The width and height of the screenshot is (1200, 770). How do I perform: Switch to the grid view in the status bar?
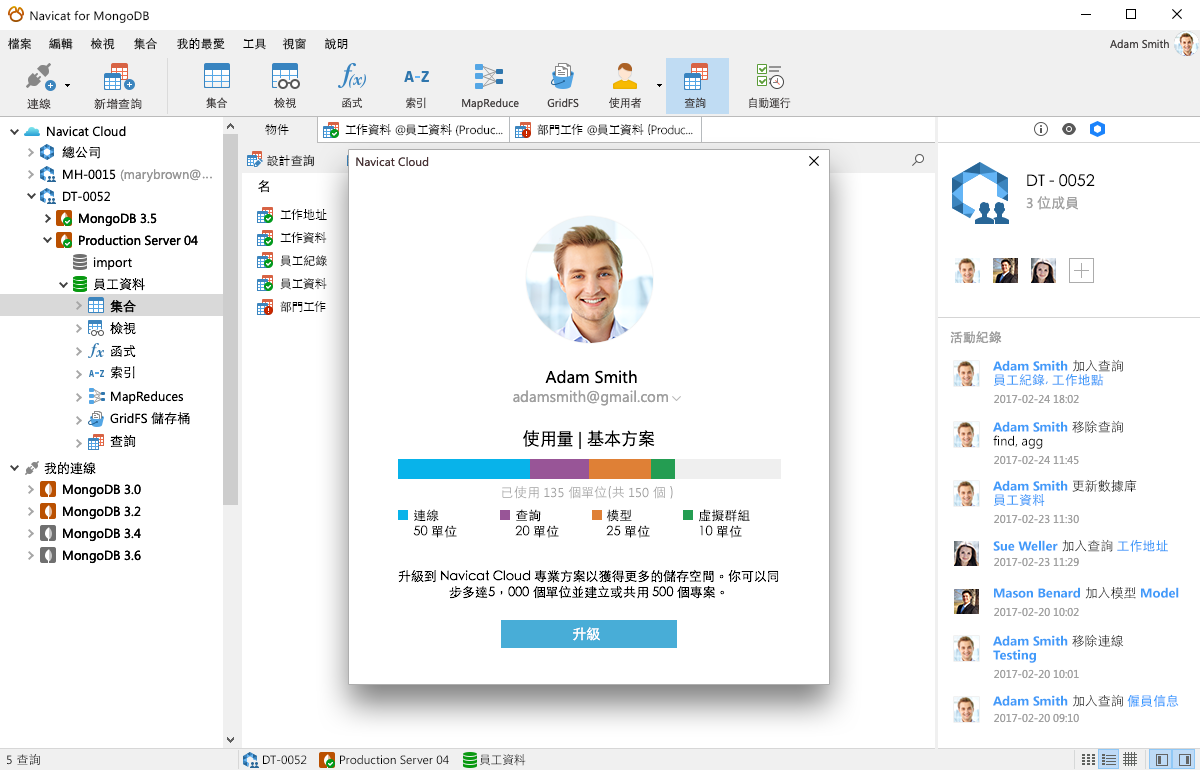coord(1130,760)
